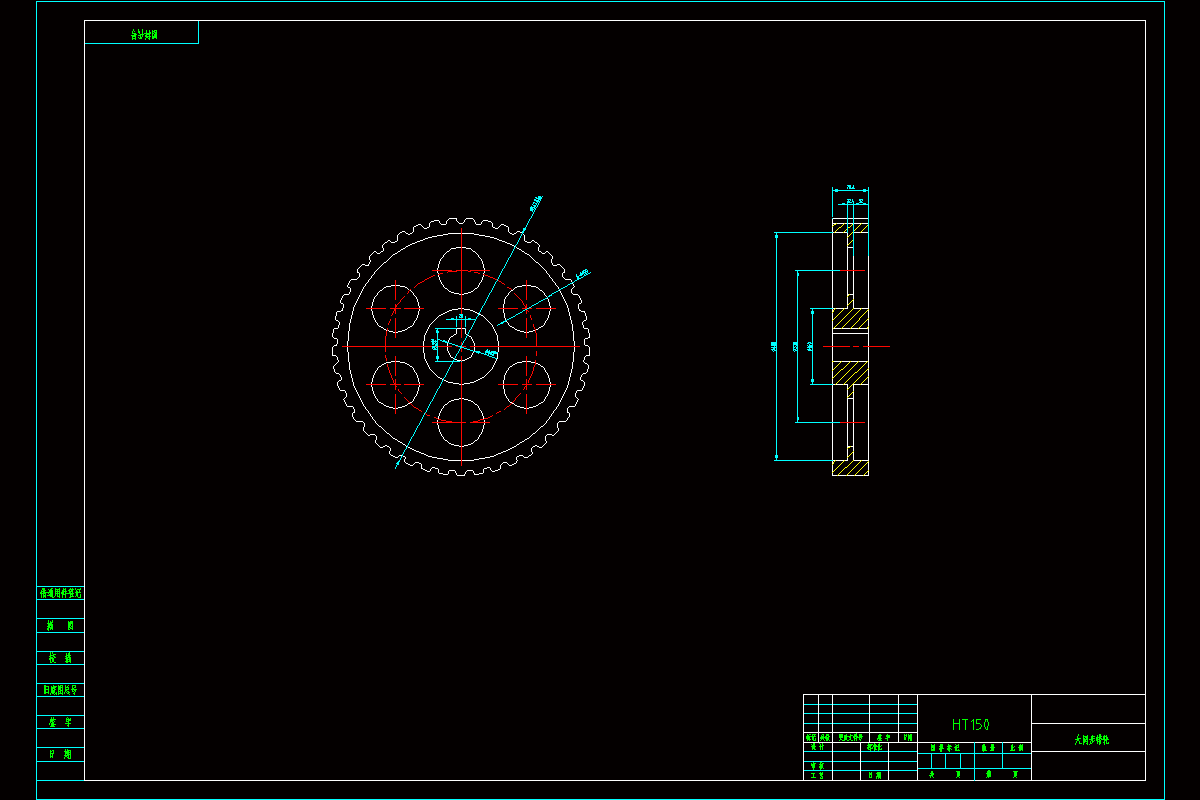Select the 更改文件号 column header

[x=850, y=737]
